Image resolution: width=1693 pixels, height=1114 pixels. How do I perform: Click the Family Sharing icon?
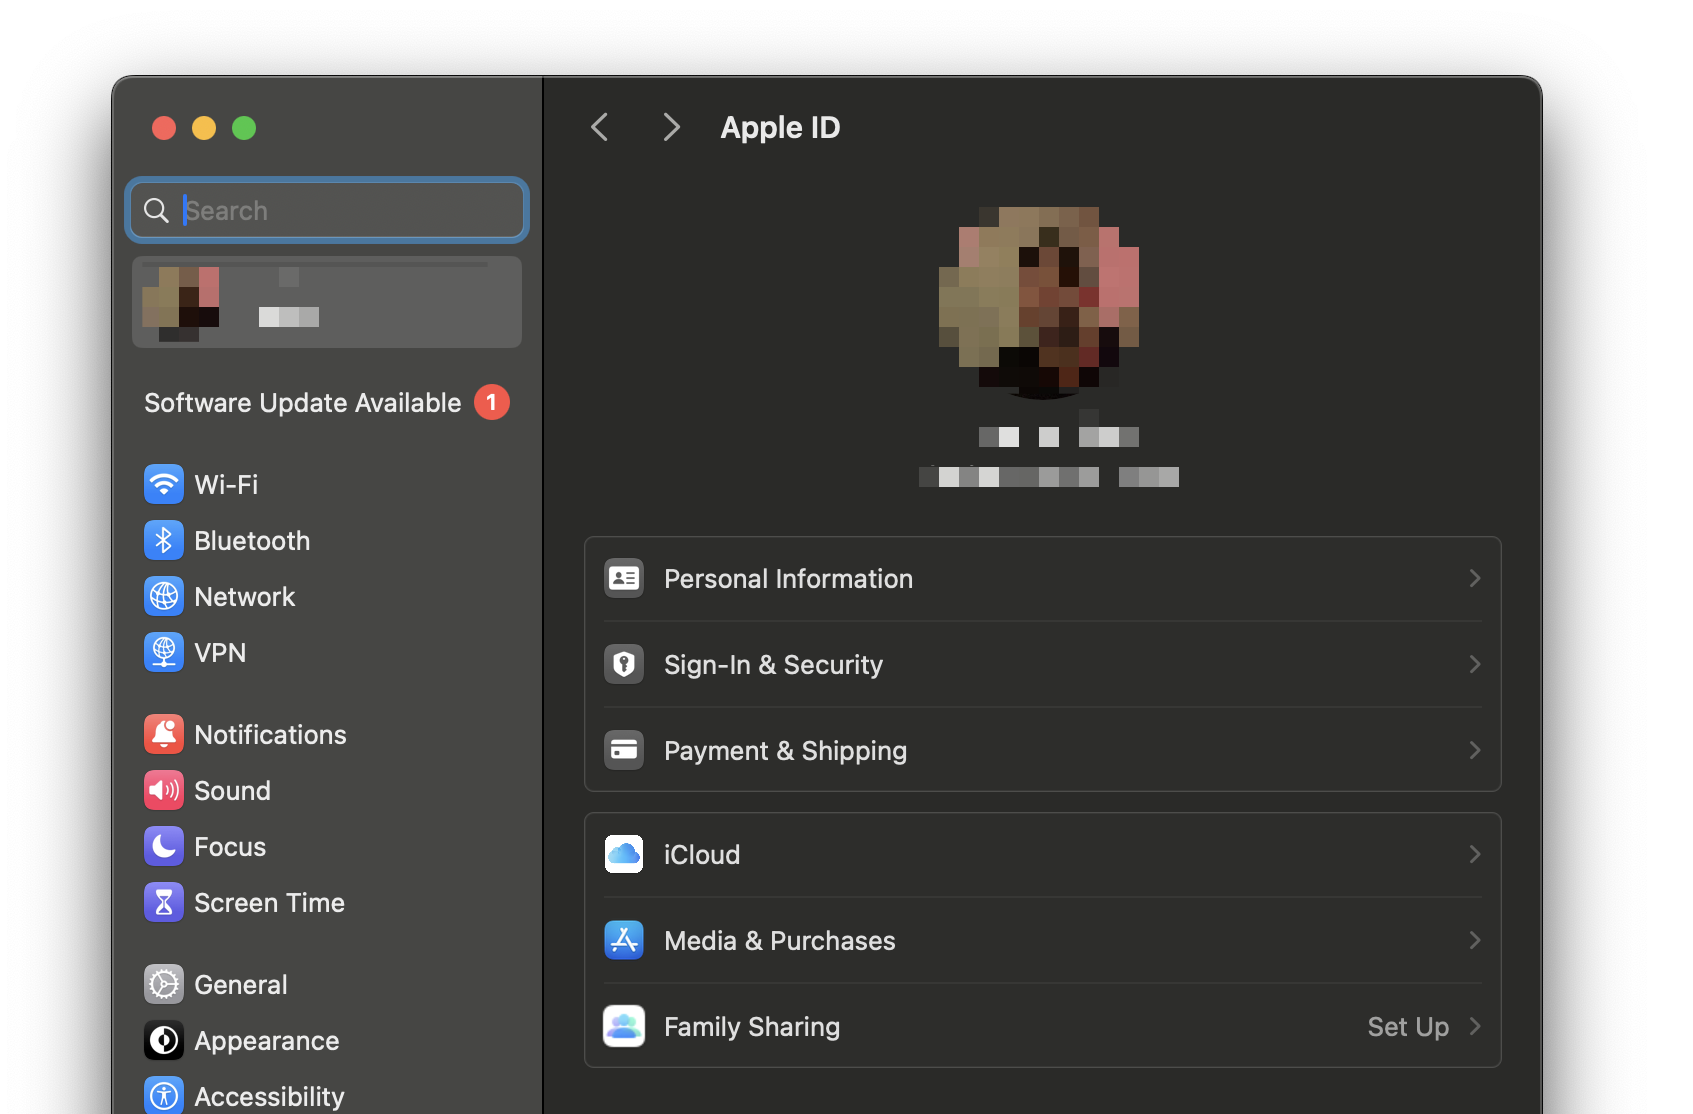[624, 1026]
